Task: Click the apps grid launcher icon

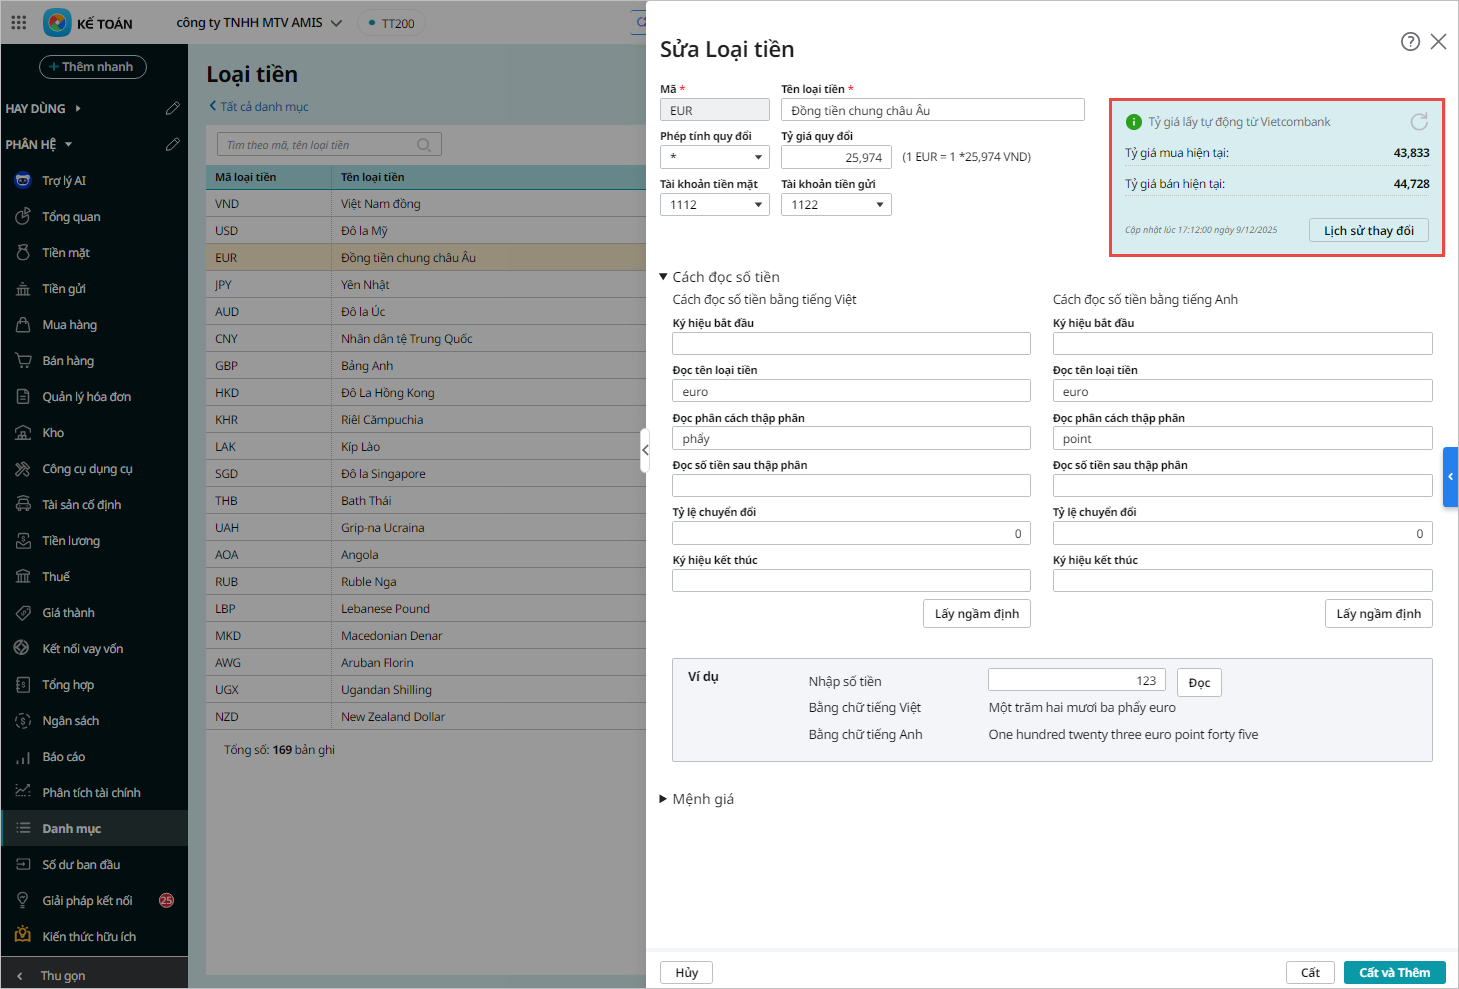Action: pos(19,22)
